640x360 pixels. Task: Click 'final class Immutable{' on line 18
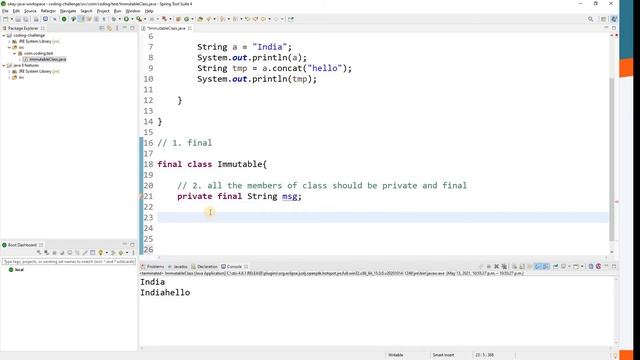pos(212,164)
